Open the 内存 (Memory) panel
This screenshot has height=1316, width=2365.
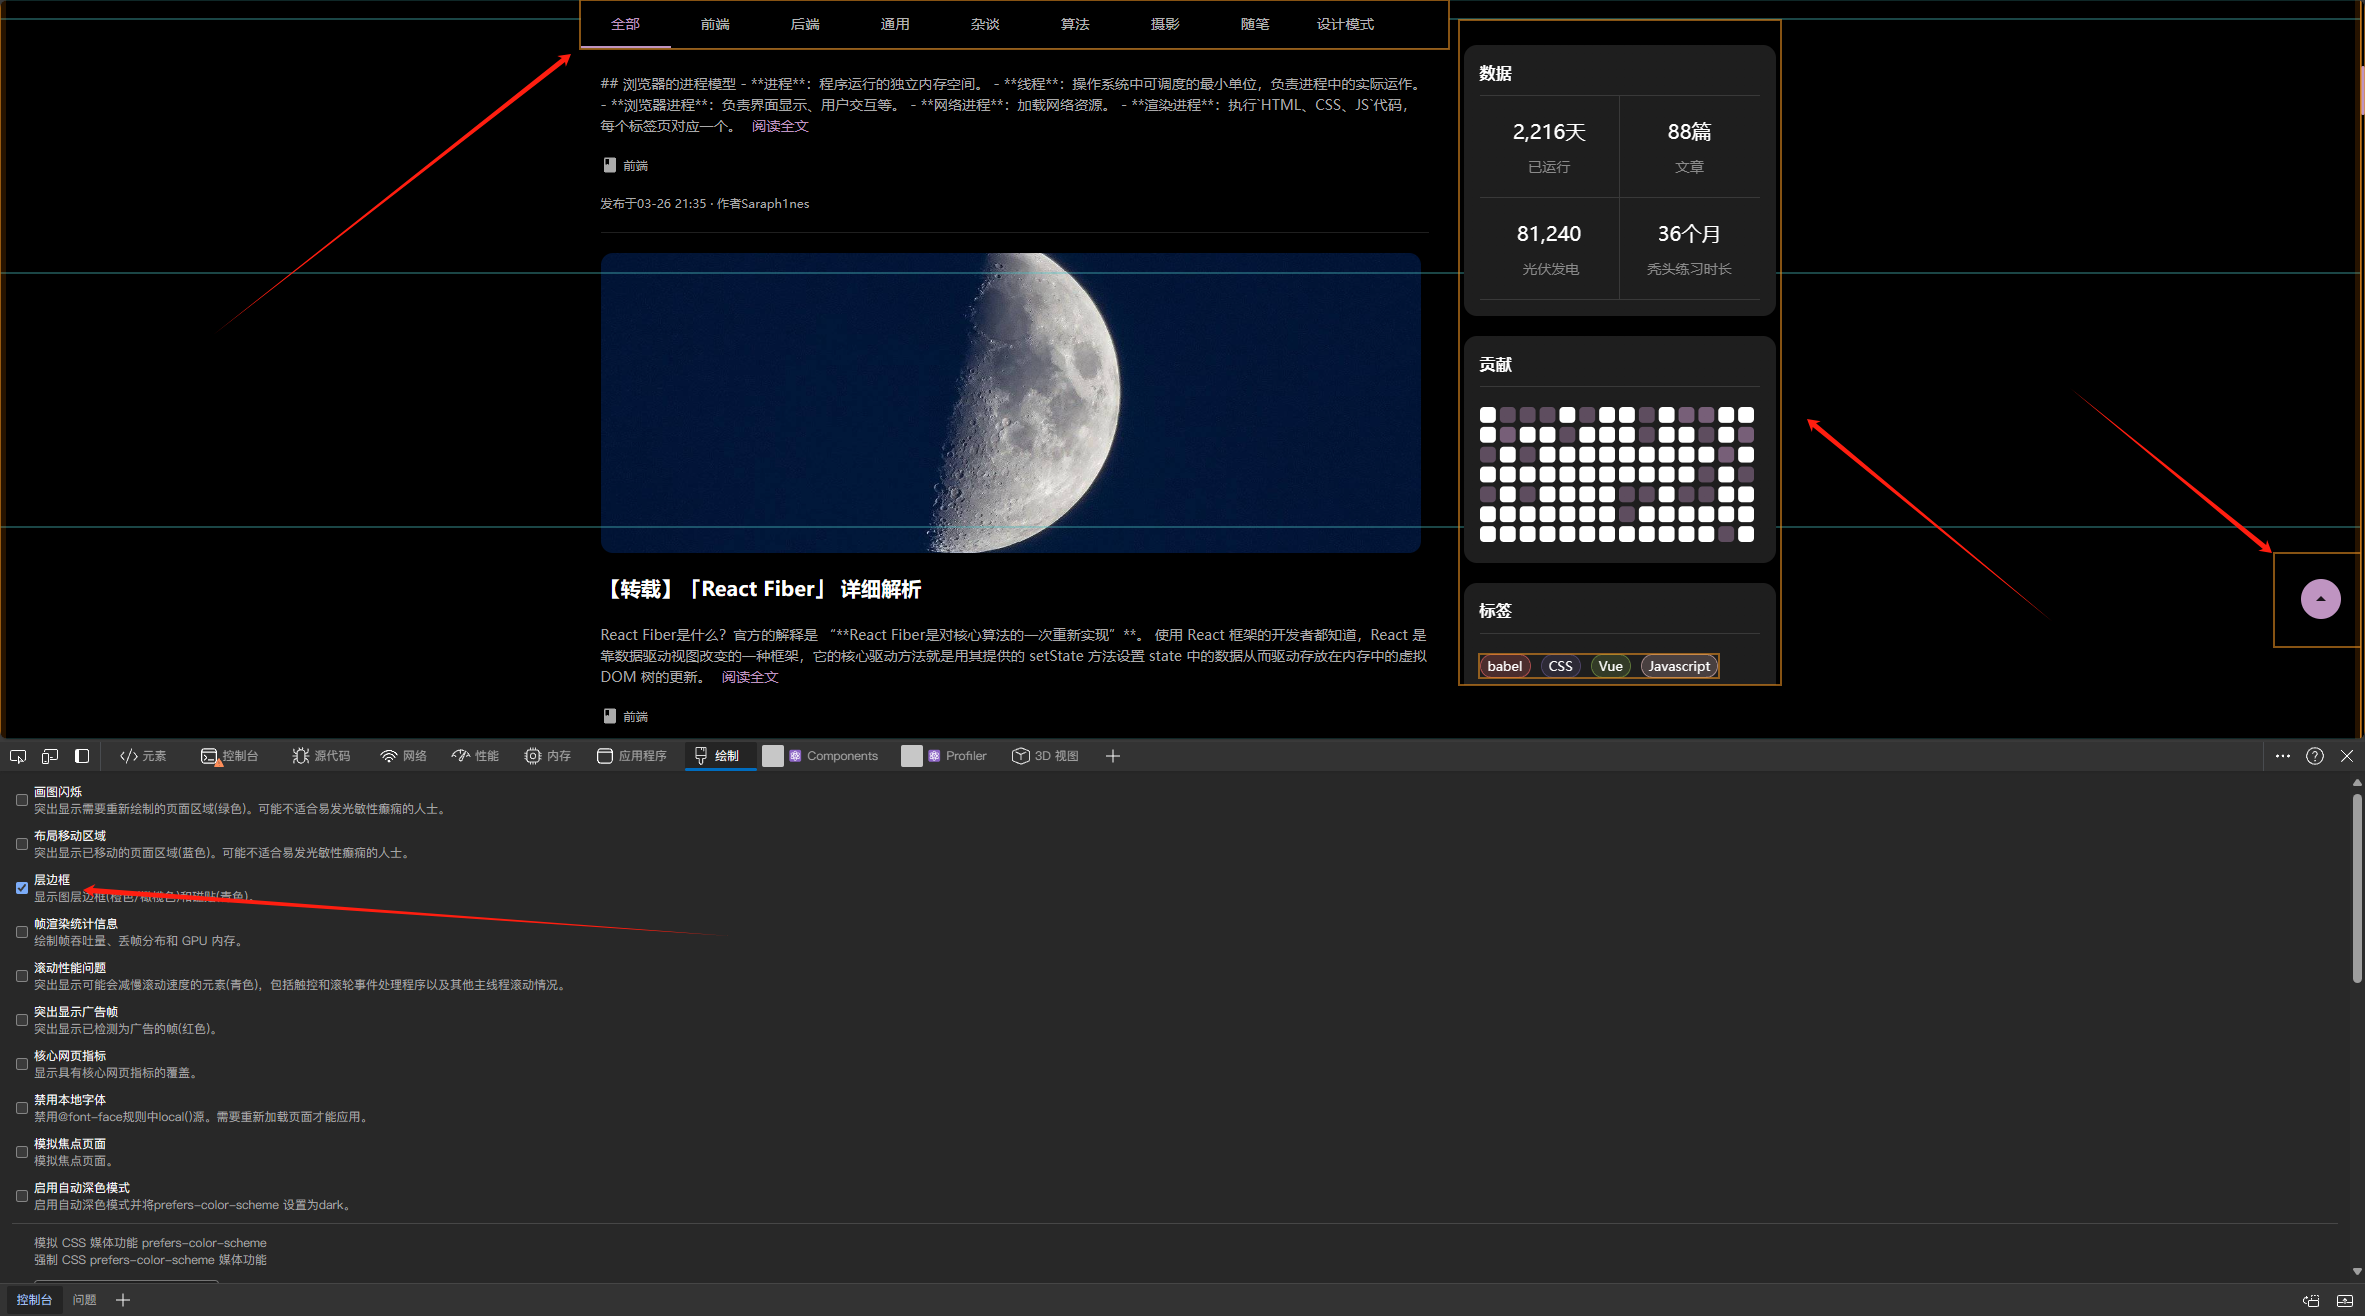(547, 756)
